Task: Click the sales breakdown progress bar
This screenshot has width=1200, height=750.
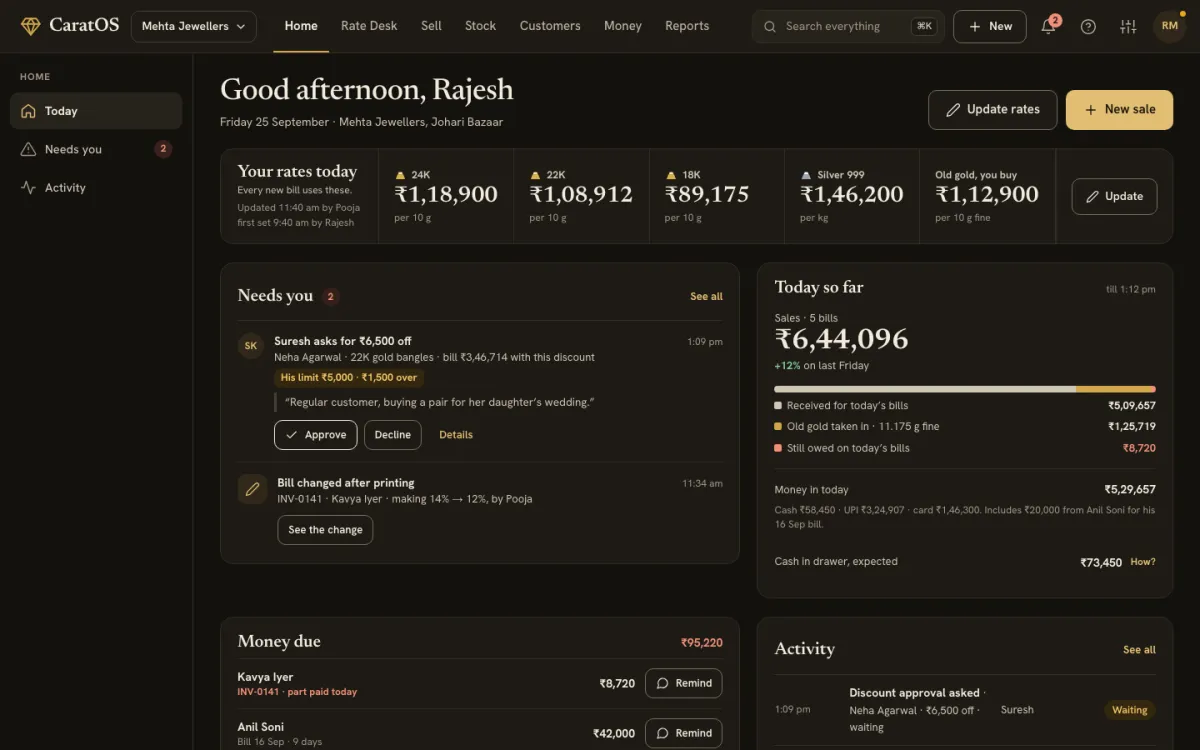Action: click(965, 389)
